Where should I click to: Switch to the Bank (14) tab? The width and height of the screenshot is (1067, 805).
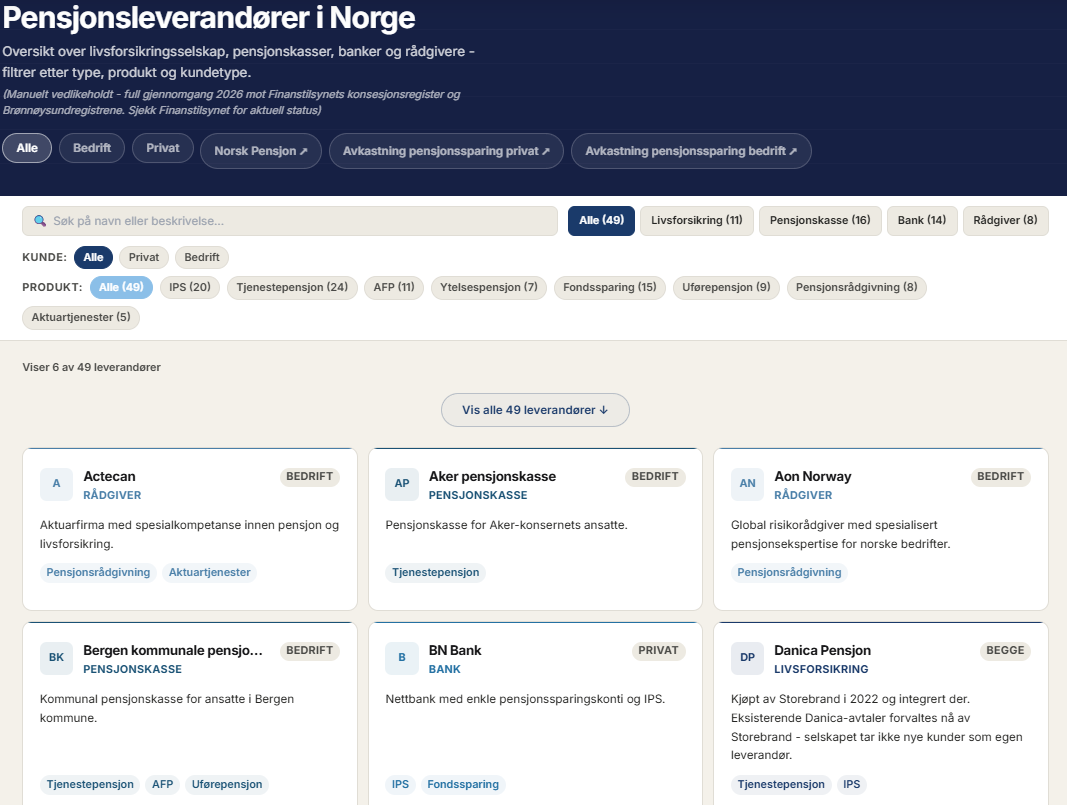tap(922, 220)
